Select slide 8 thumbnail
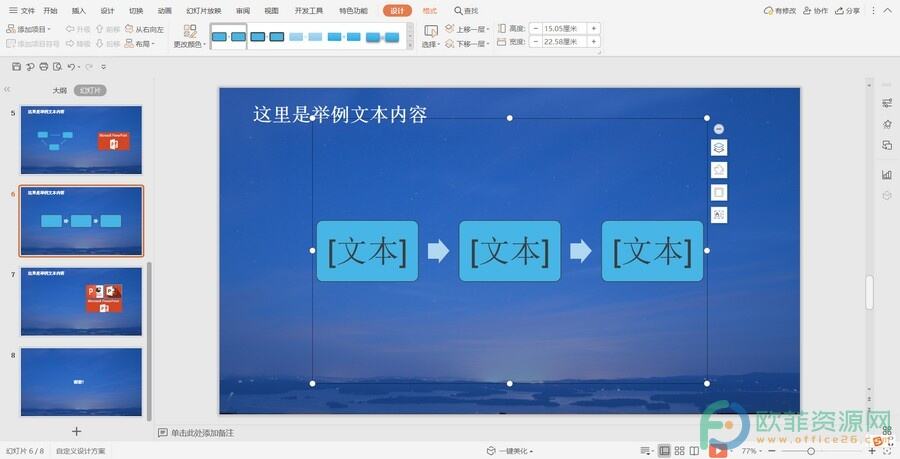The image size is (900, 459). coord(81,382)
